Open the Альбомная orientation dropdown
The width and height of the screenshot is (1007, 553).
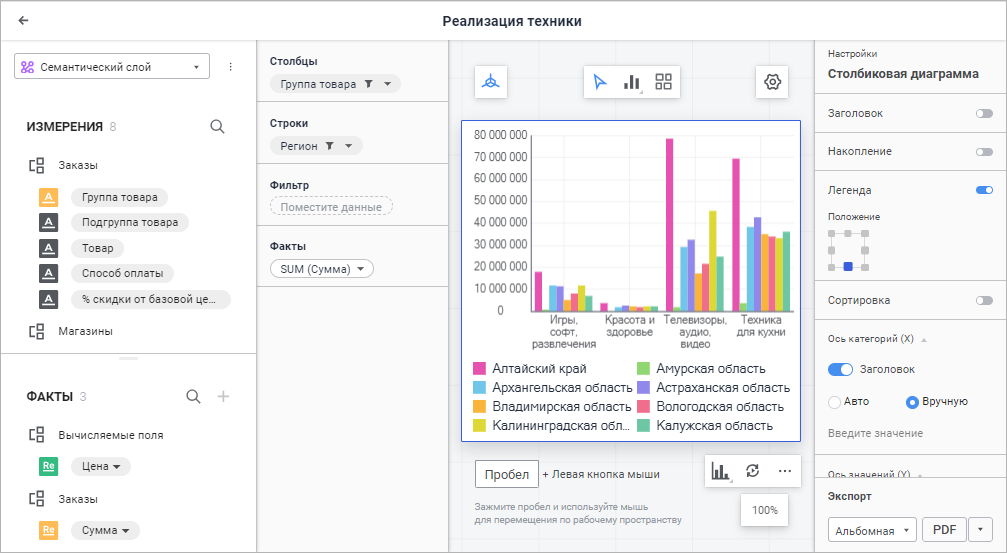(872, 530)
